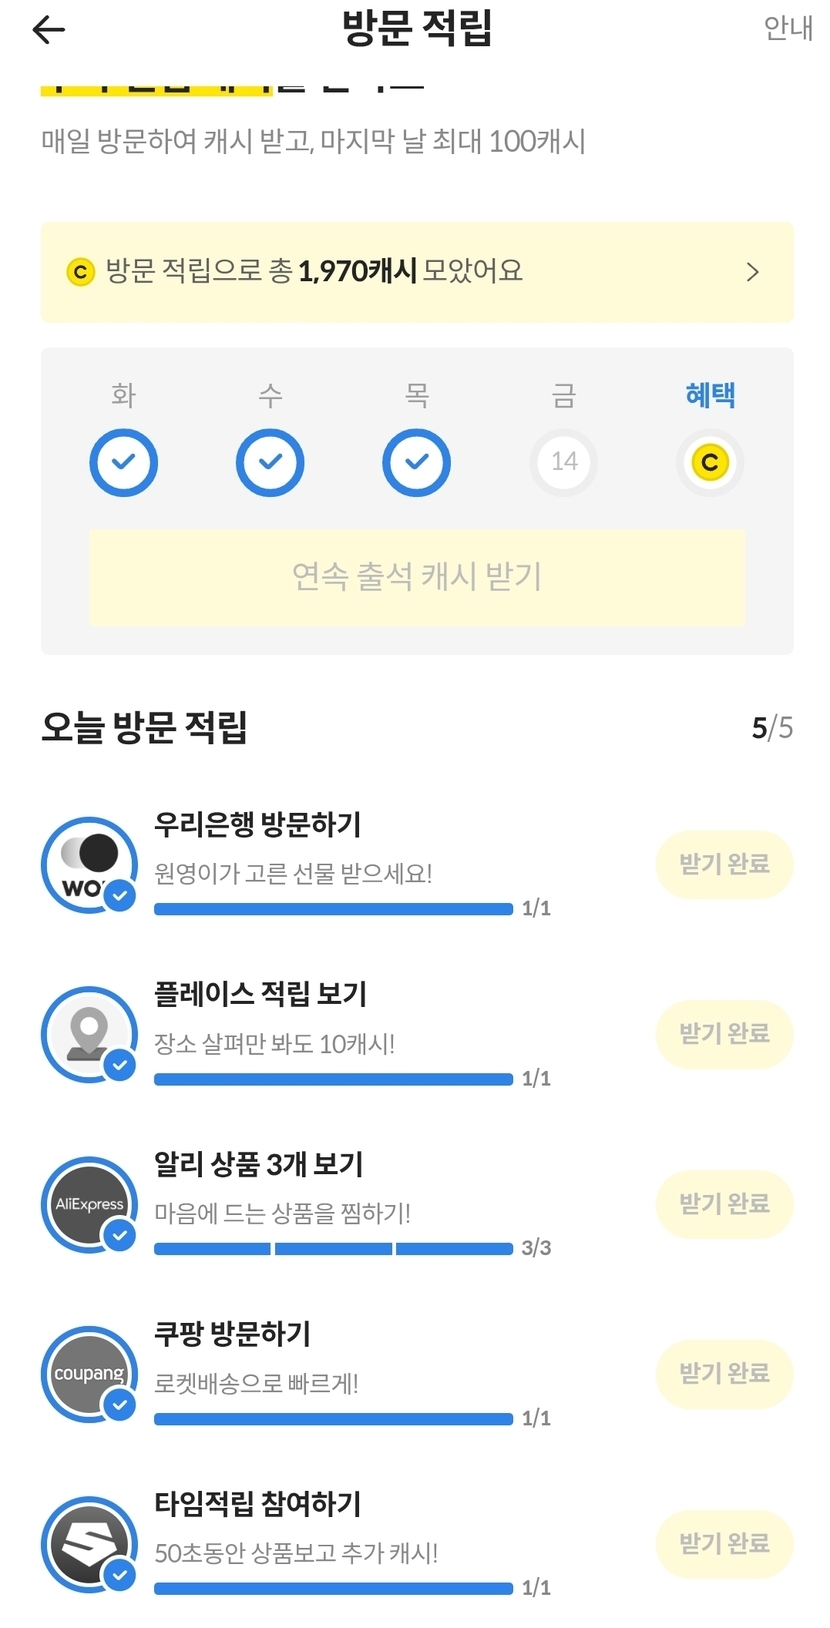Expand total cash banner chevron arrow
The width and height of the screenshot is (830, 1628).
pyautogui.click(x=753, y=272)
